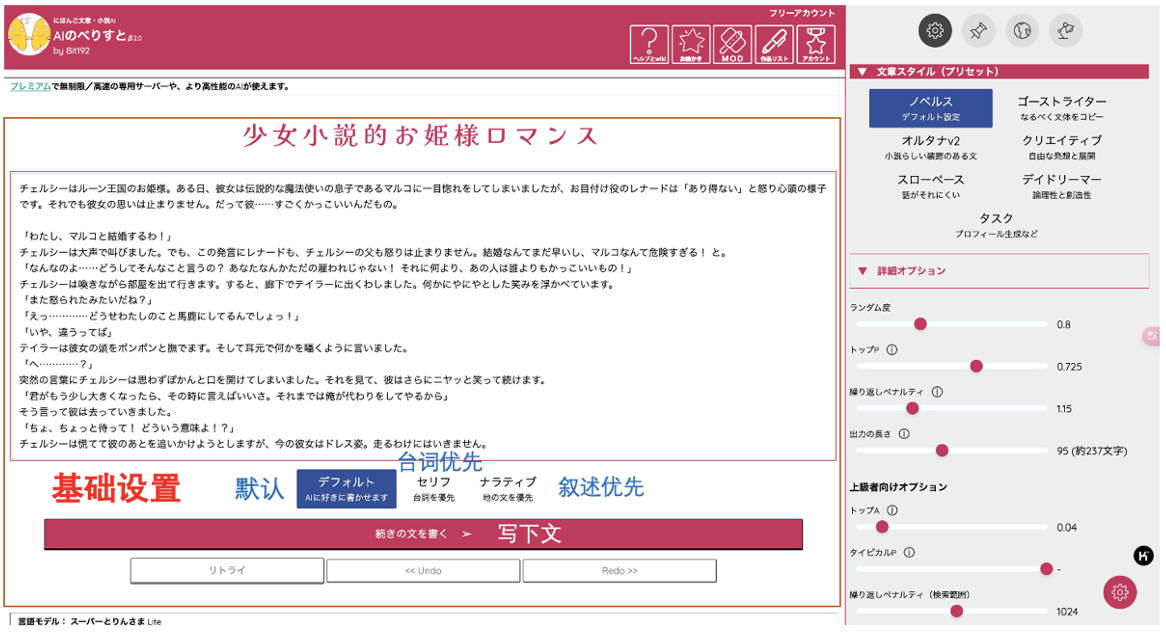Viewport: 1166px width, 634px height.
Task: Select the ナラティブ narration-priority mode
Action: coord(507,489)
